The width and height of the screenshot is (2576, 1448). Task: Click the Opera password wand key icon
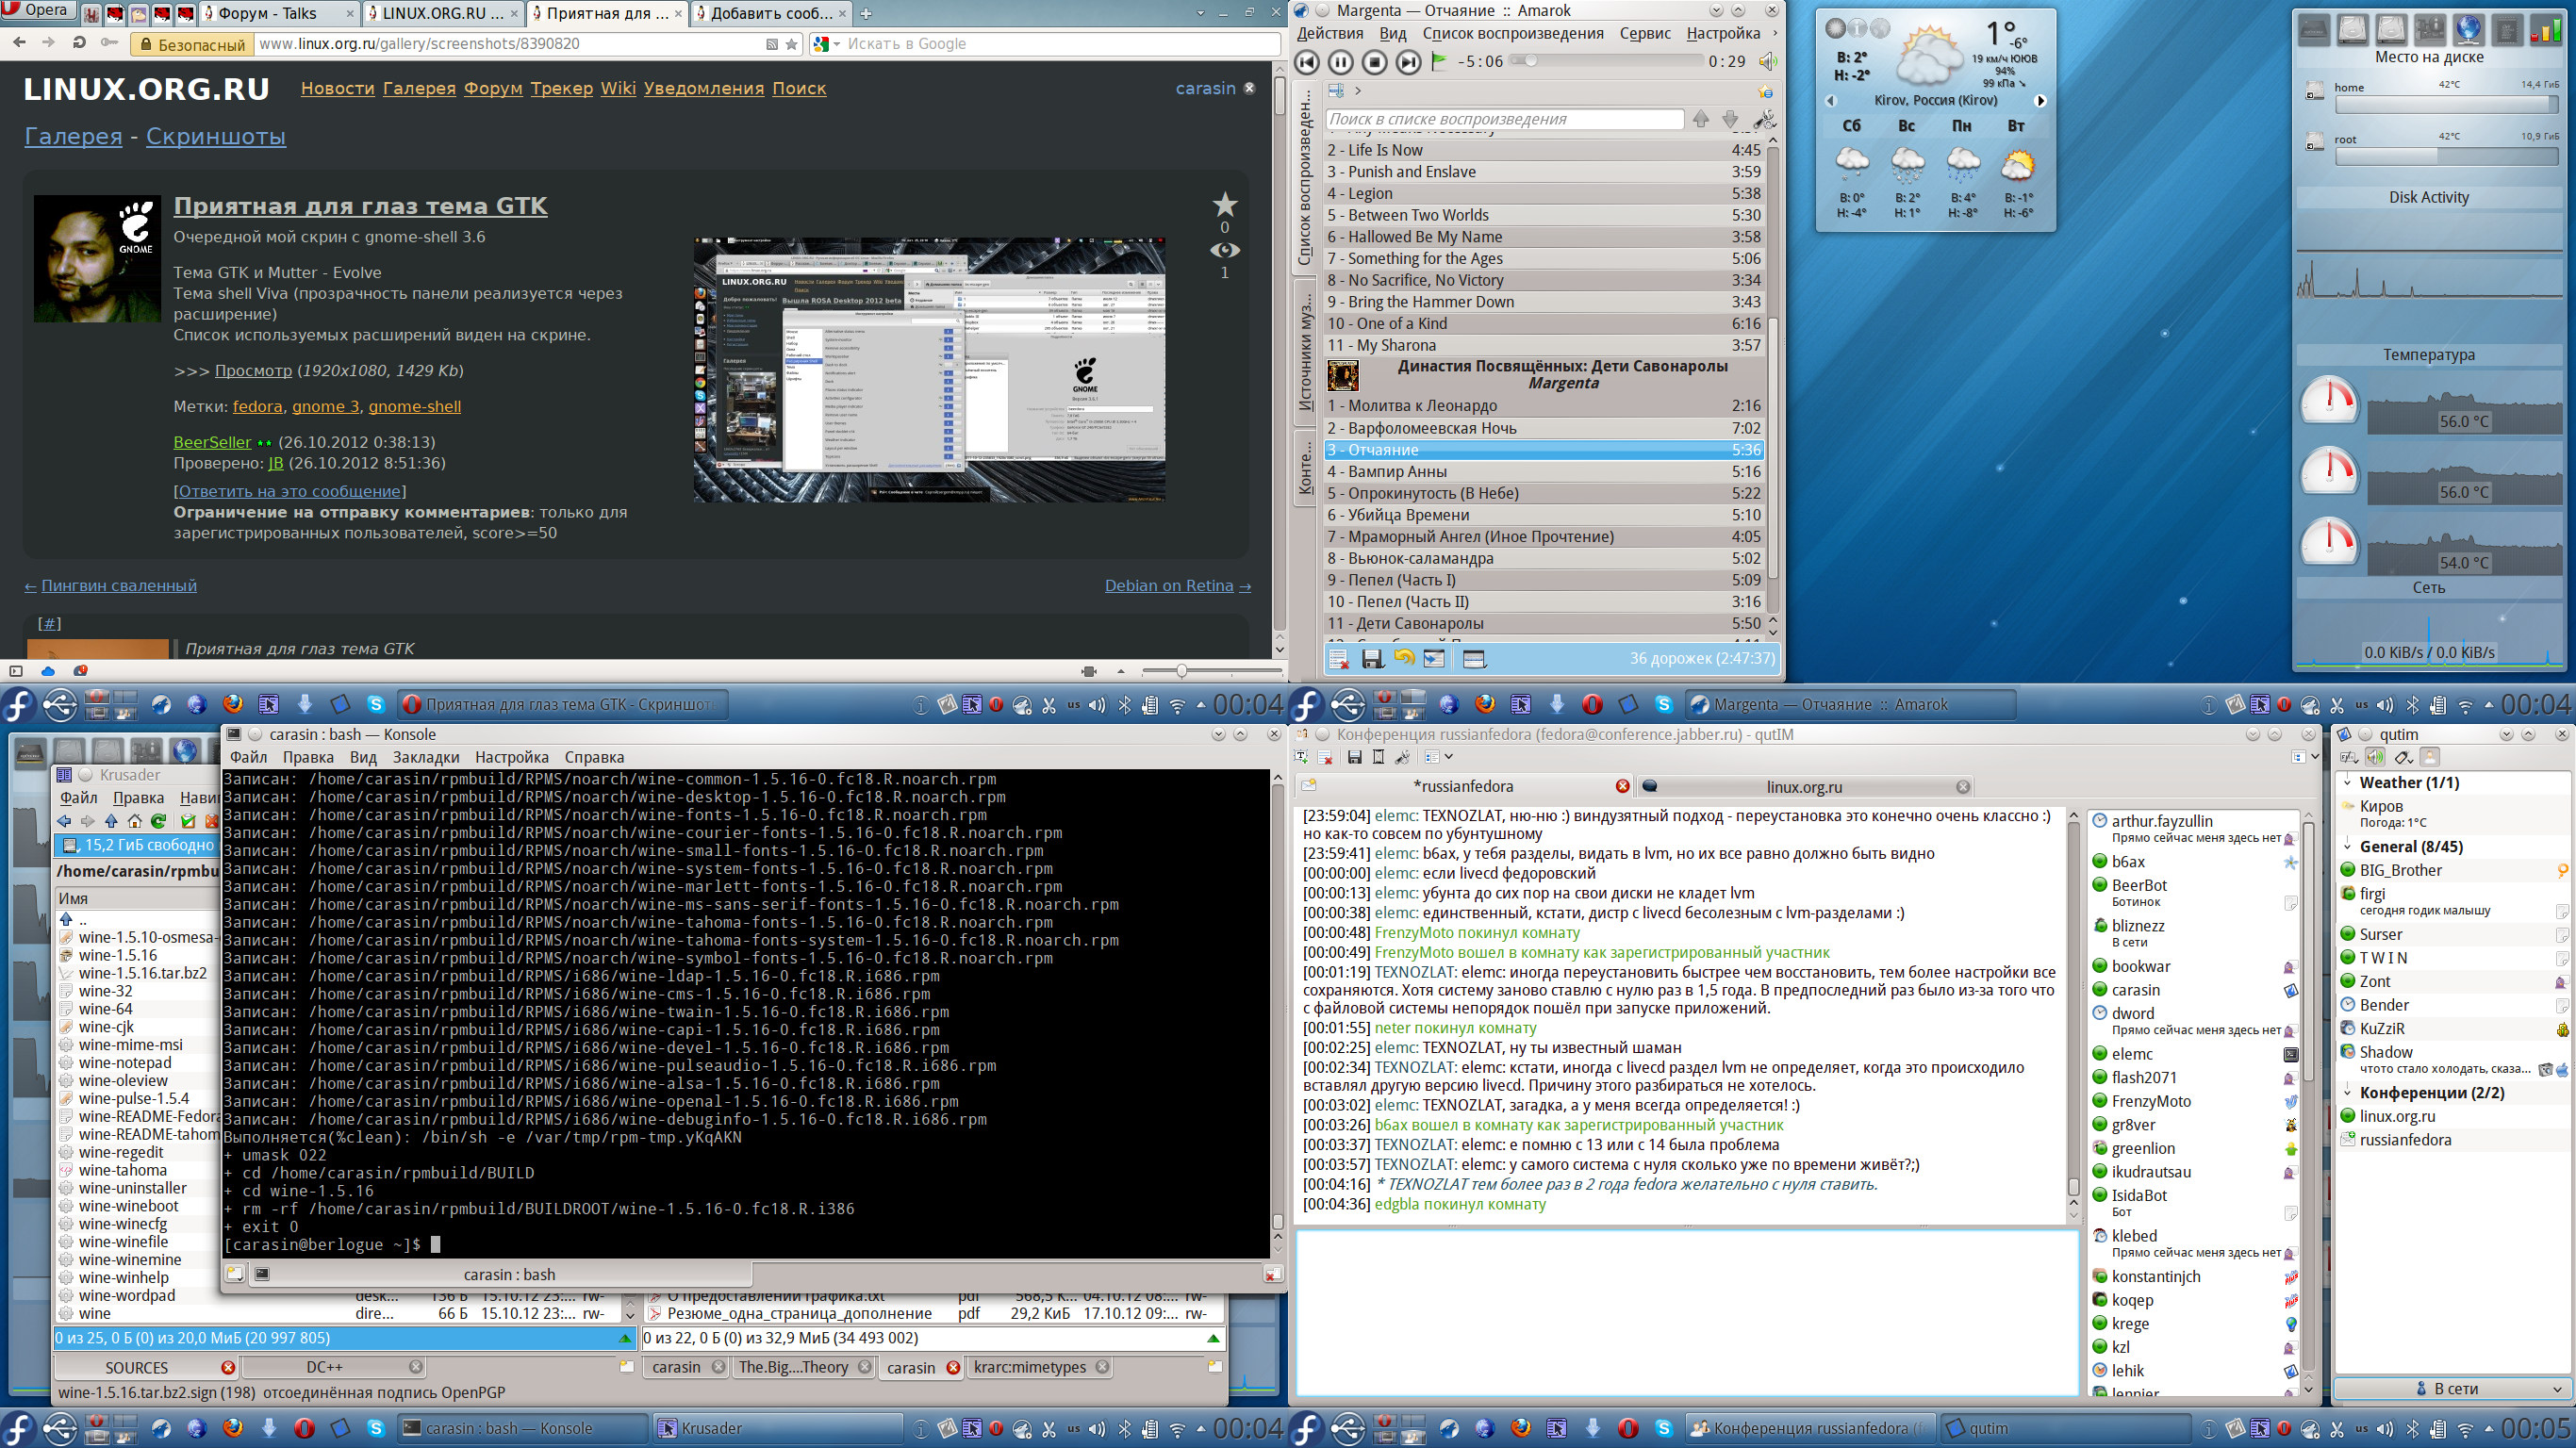tap(111, 43)
